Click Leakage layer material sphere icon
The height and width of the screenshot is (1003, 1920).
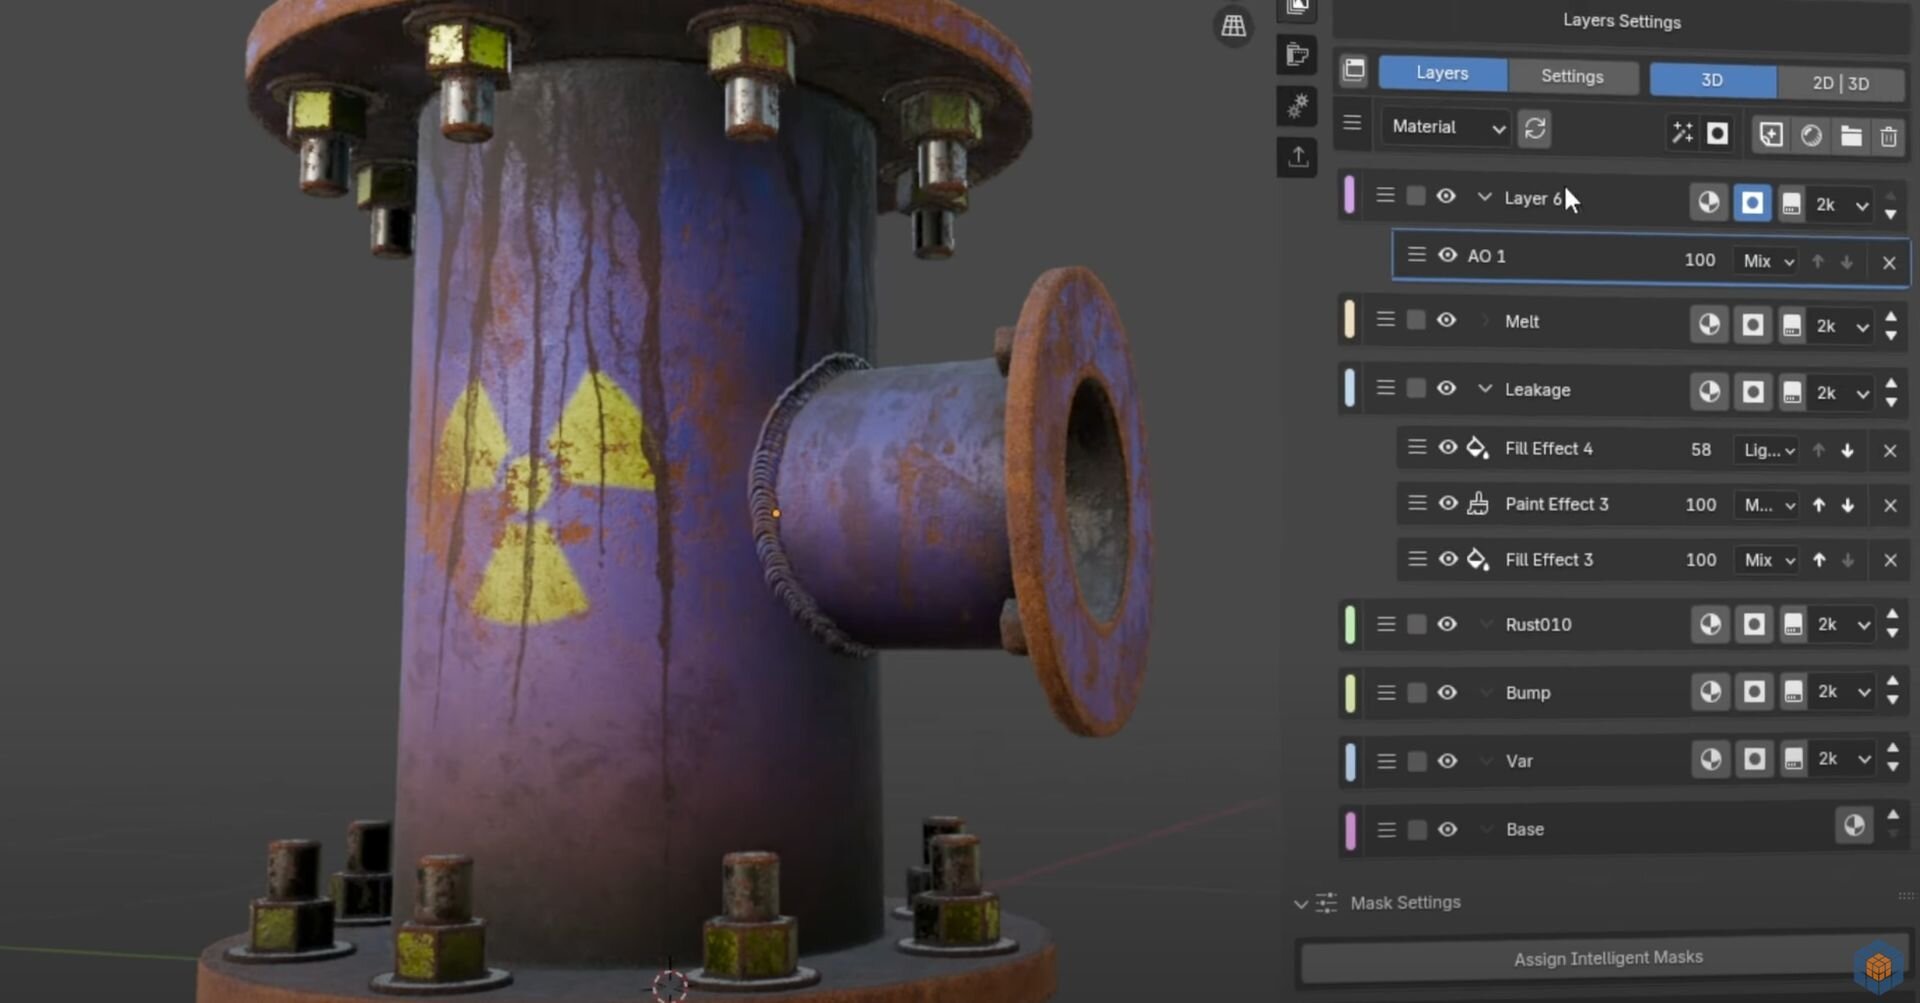point(1709,391)
